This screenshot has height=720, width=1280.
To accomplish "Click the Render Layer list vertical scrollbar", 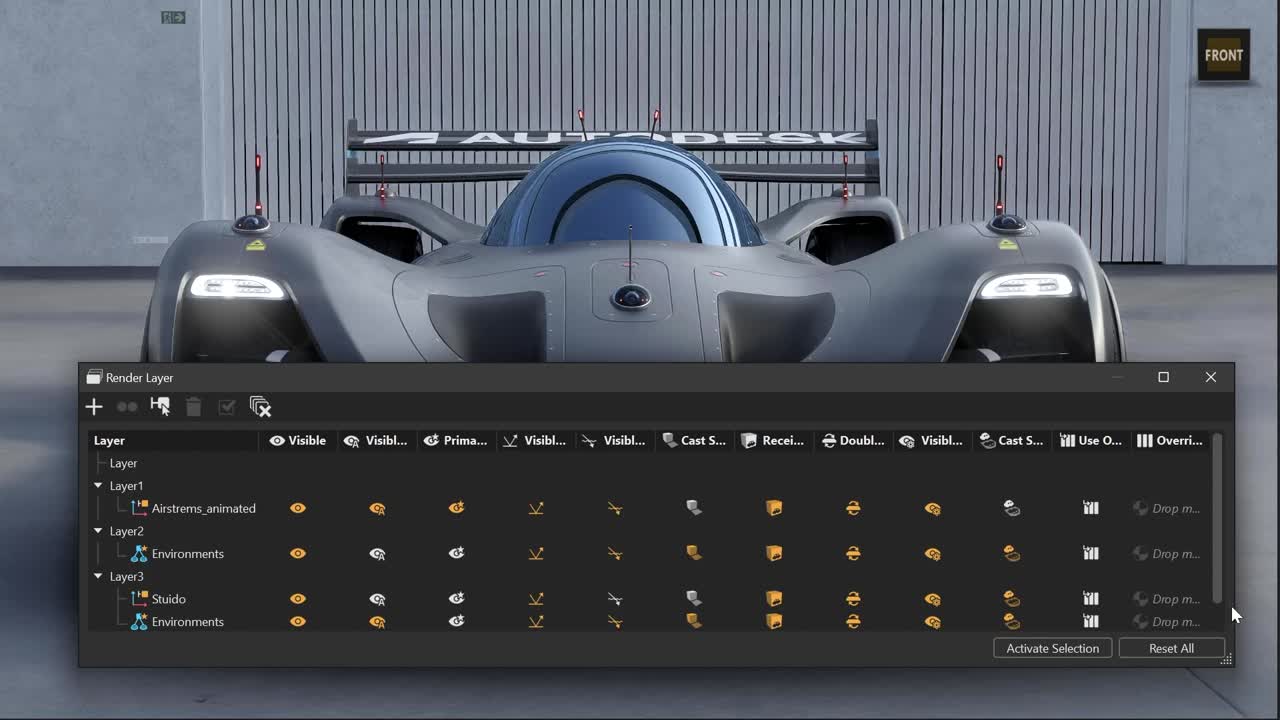I will click(x=1217, y=518).
